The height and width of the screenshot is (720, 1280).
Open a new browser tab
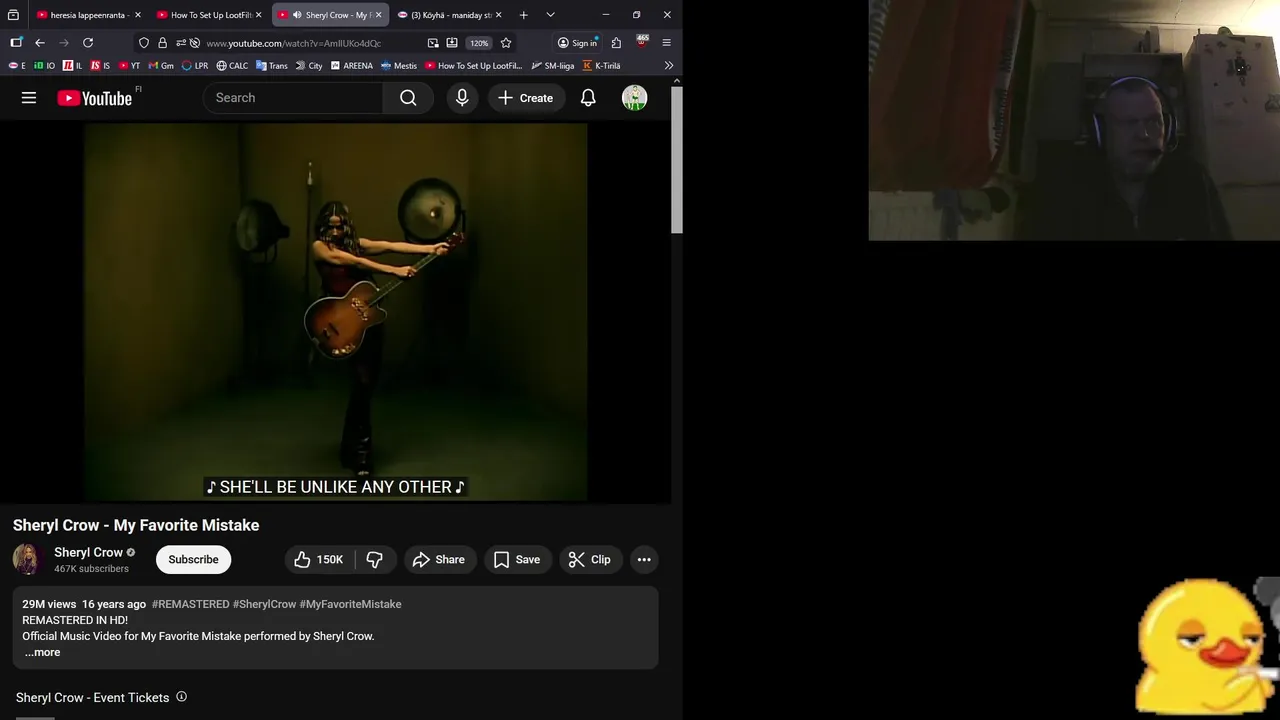click(x=523, y=15)
